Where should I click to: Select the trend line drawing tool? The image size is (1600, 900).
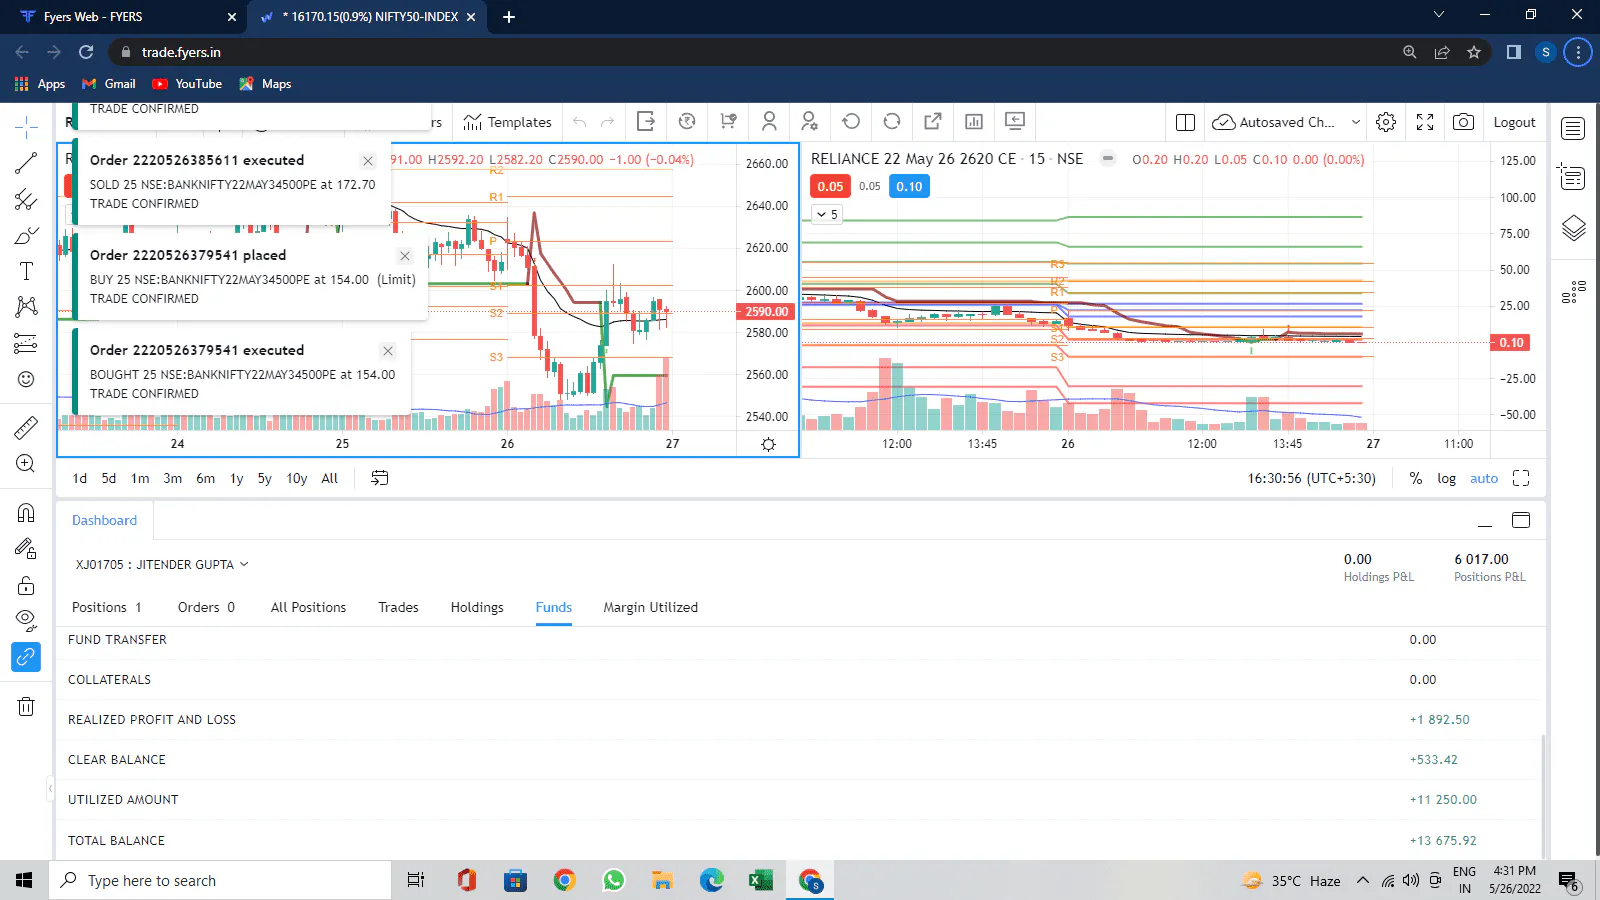click(x=26, y=163)
